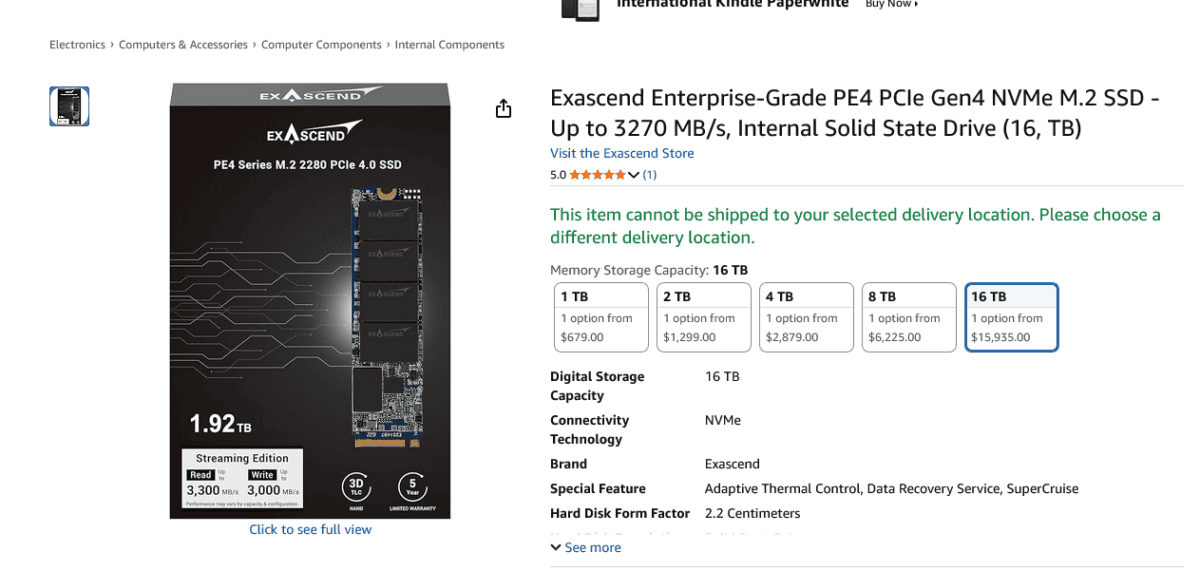Open the ratings count (1) link
Image resolution: width=1200 pixels, height=571 pixels.
click(x=650, y=175)
